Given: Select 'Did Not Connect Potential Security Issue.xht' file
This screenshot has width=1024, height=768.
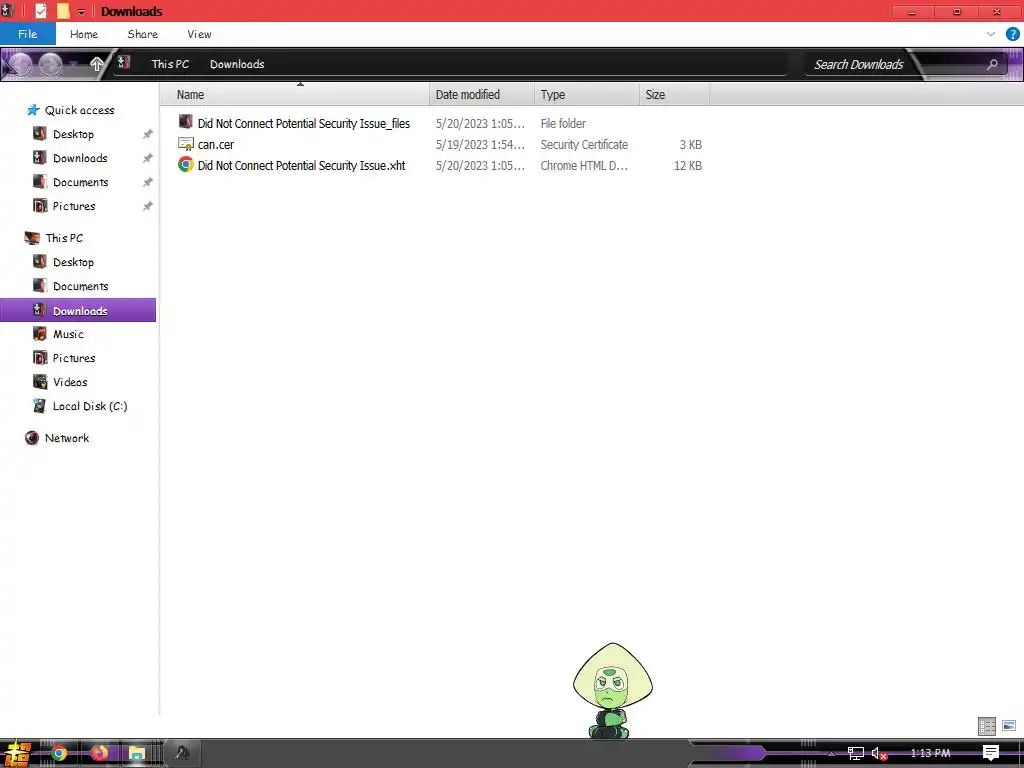Looking at the screenshot, I should coord(301,165).
